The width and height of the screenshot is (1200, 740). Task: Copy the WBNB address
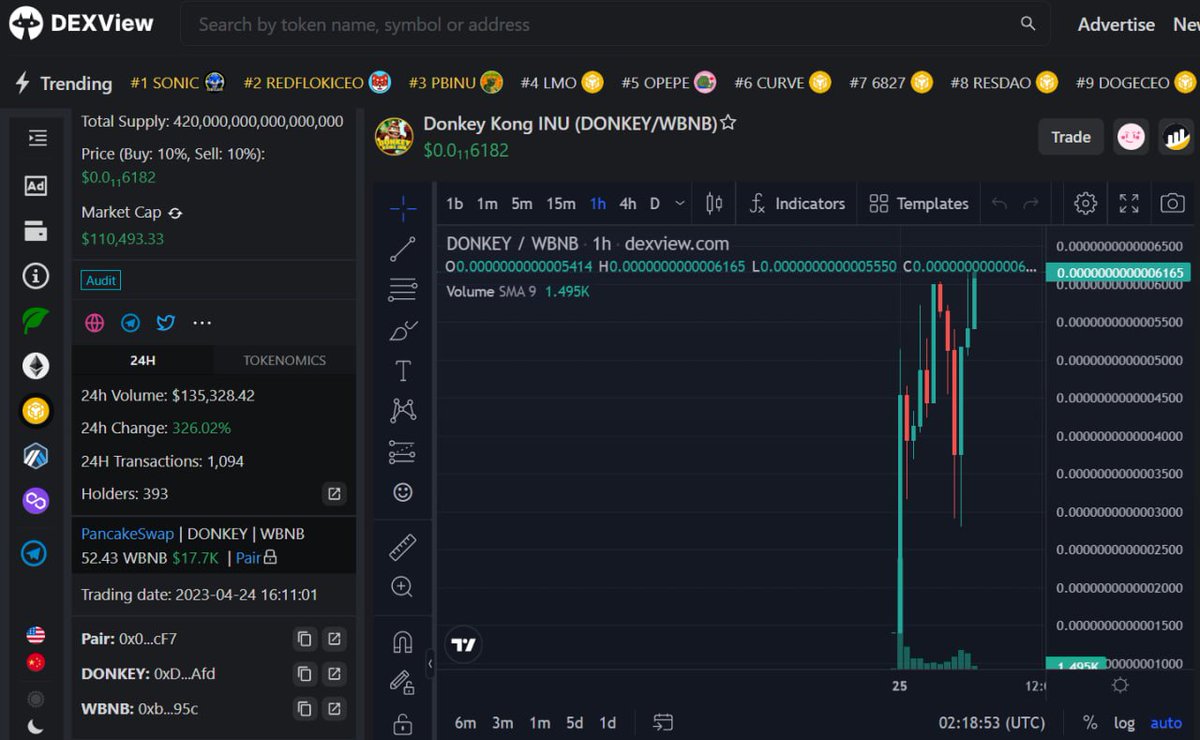(x=305, y=709)
